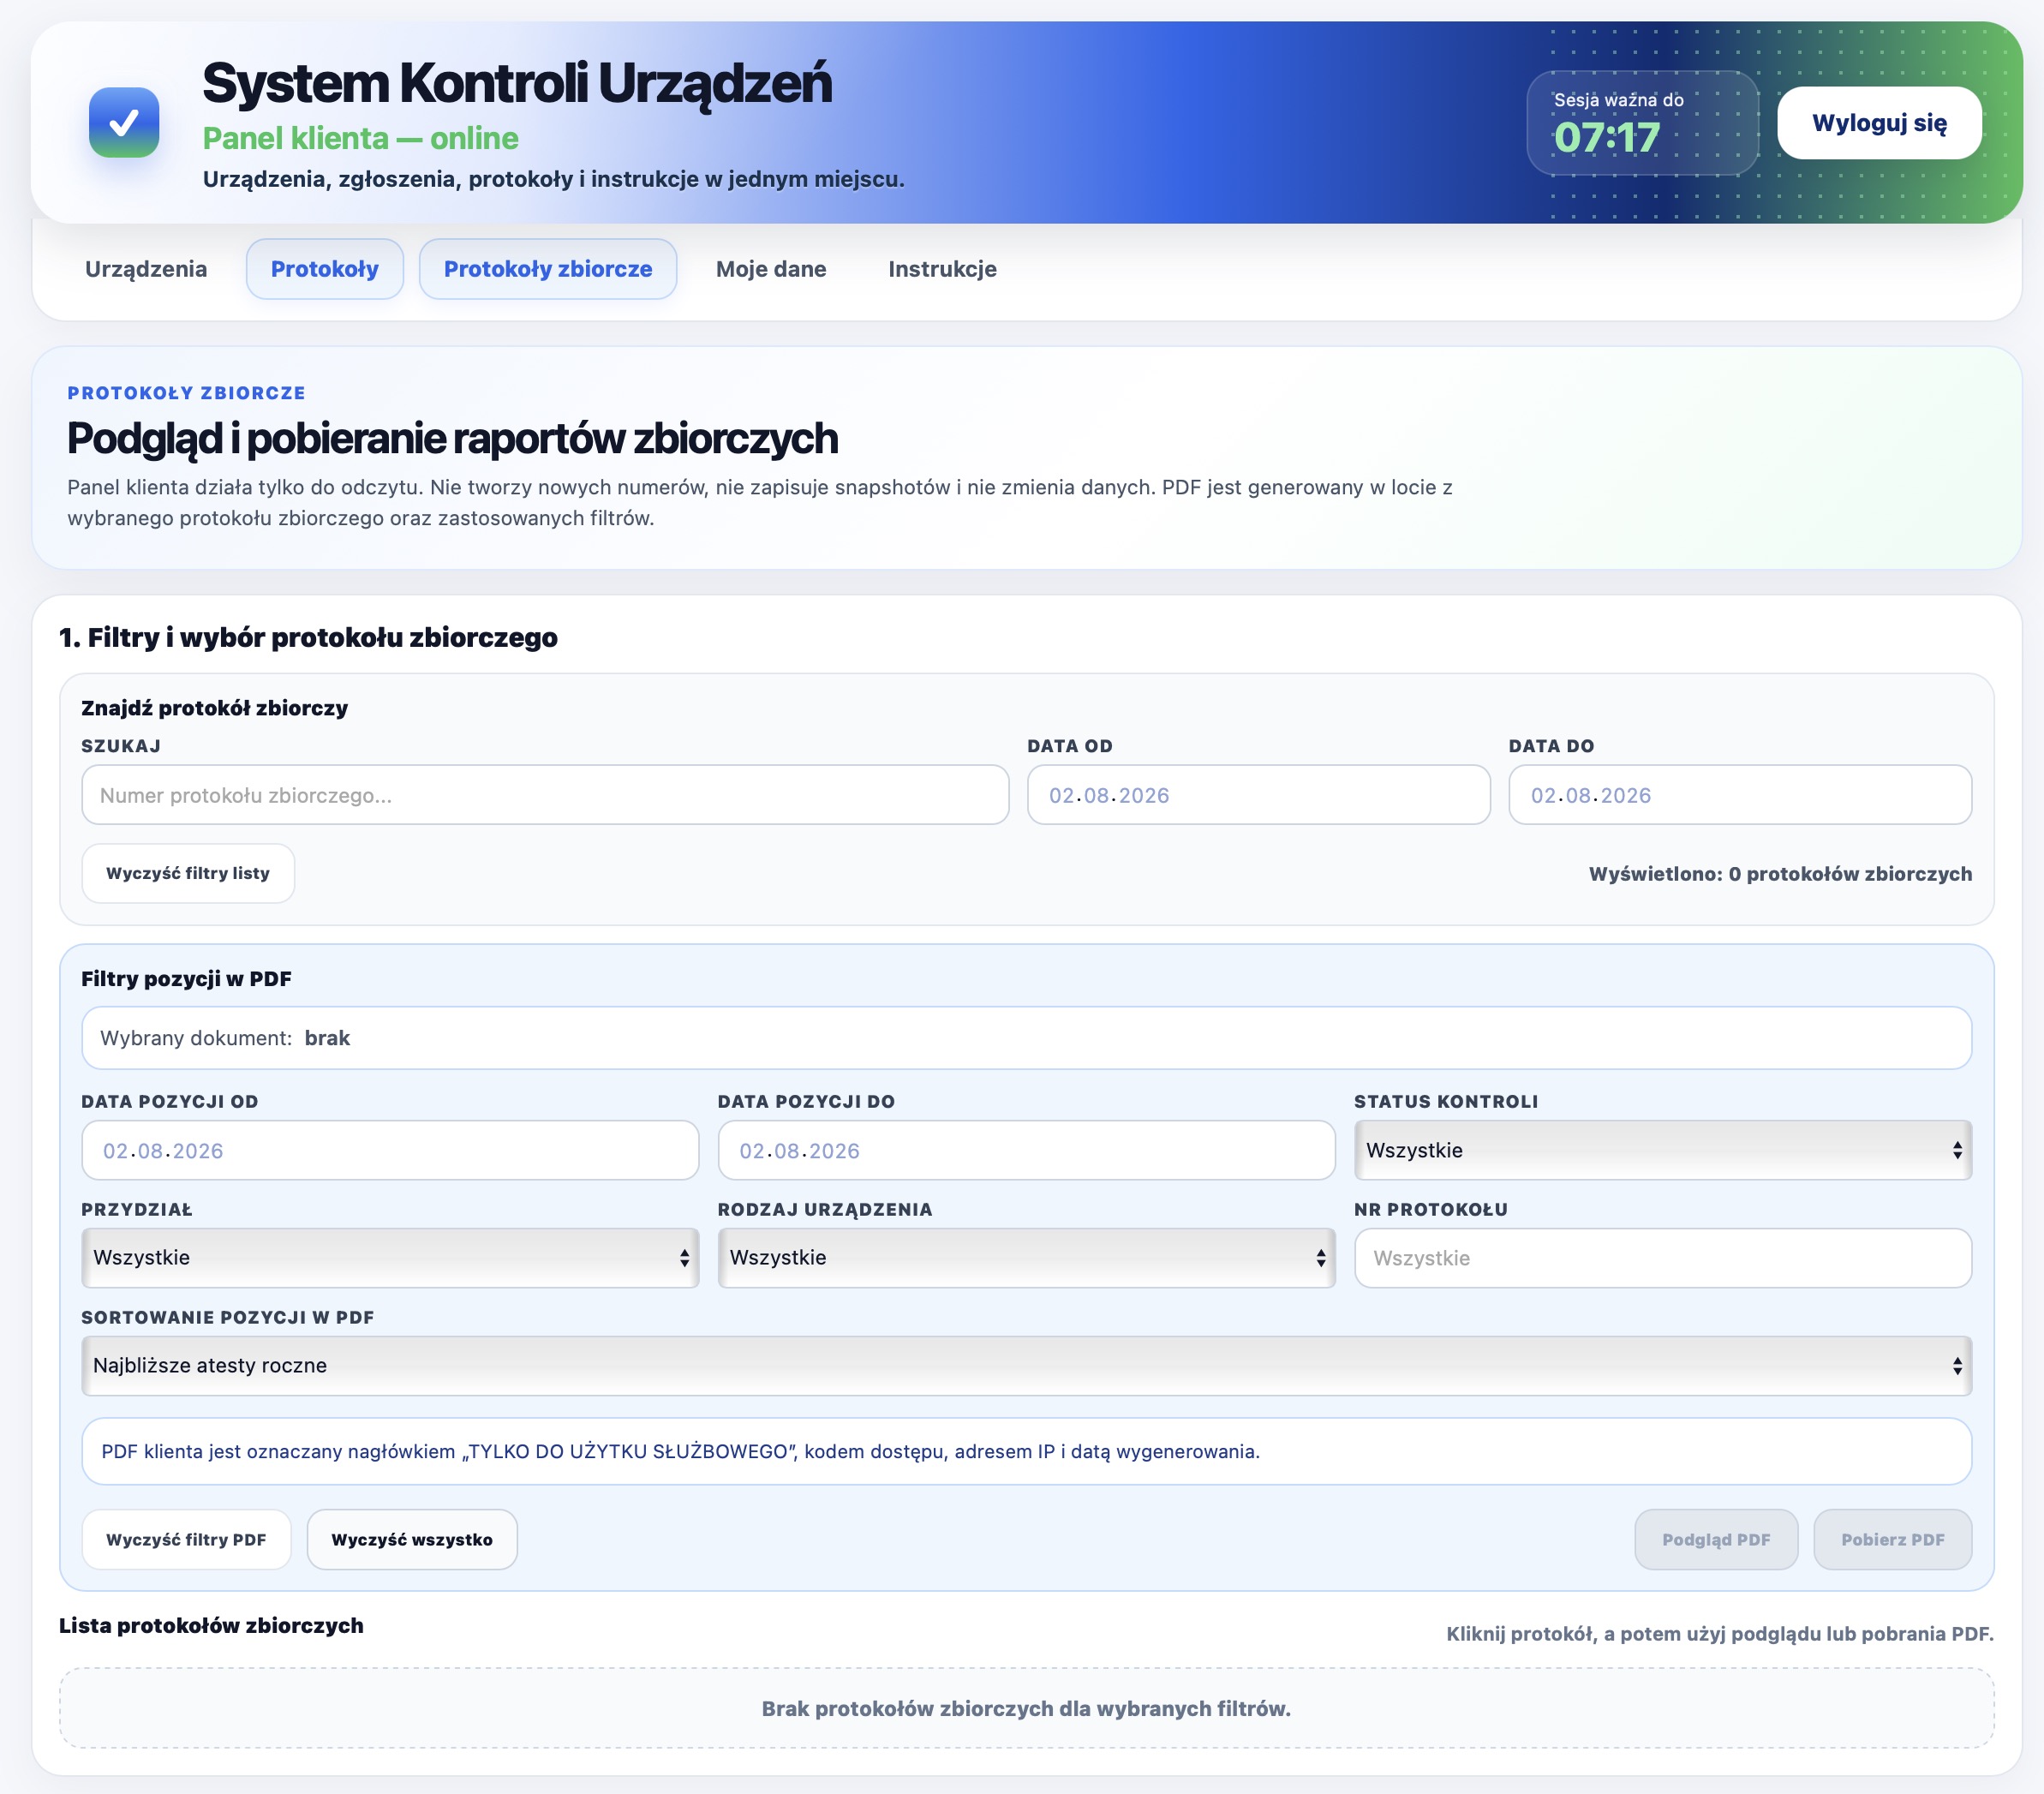Click the 'System Kontroli Urządzeń' title
Image resolution: width=2044 pixels, height=1794 pixels.
[x=517, y=83]
